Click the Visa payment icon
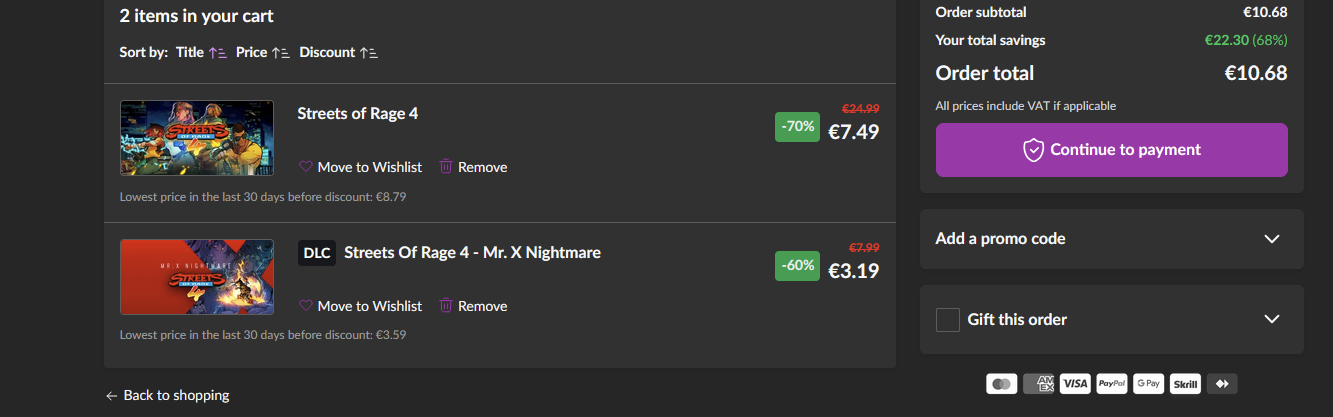Viewport: 1333px width, 417px height. [1075, 383]
